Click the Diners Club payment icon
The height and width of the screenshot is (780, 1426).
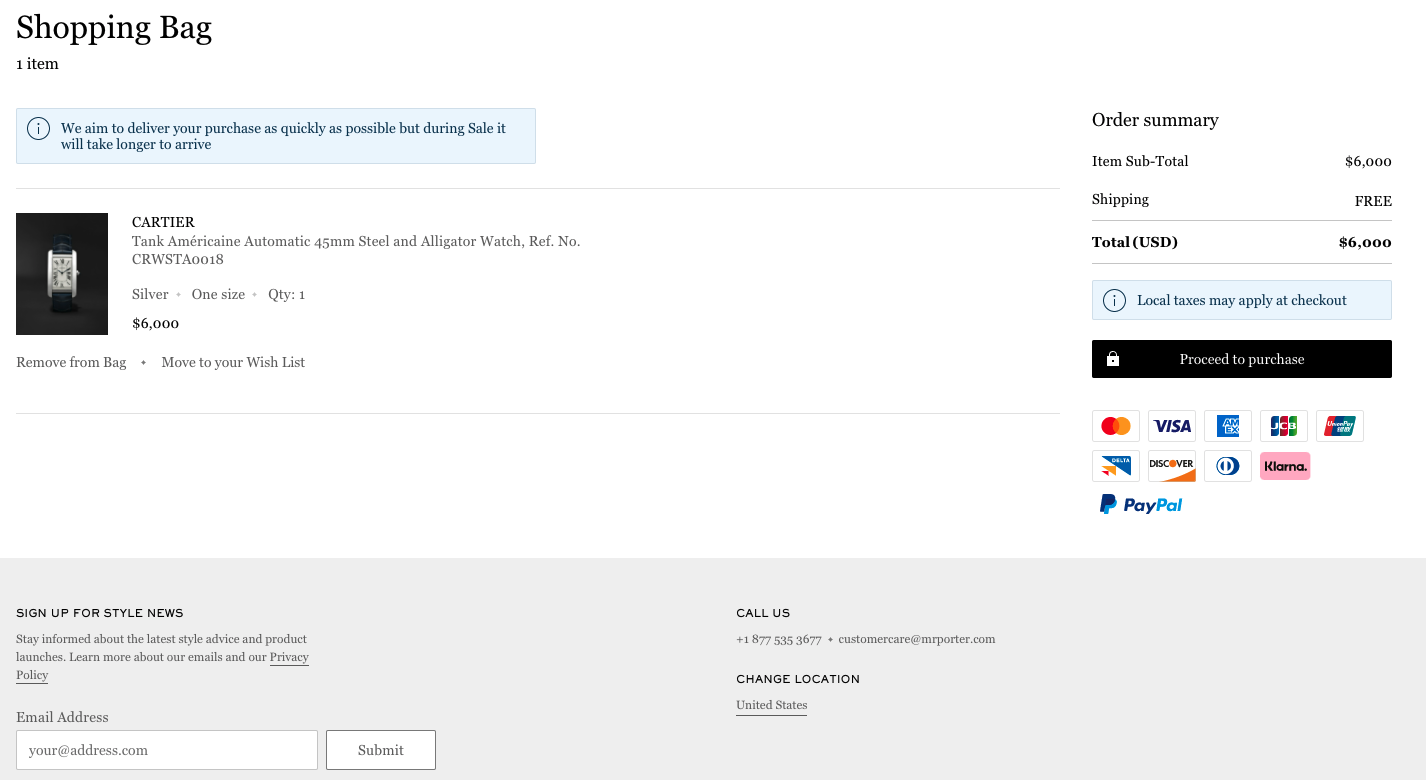click(1228, 466)
